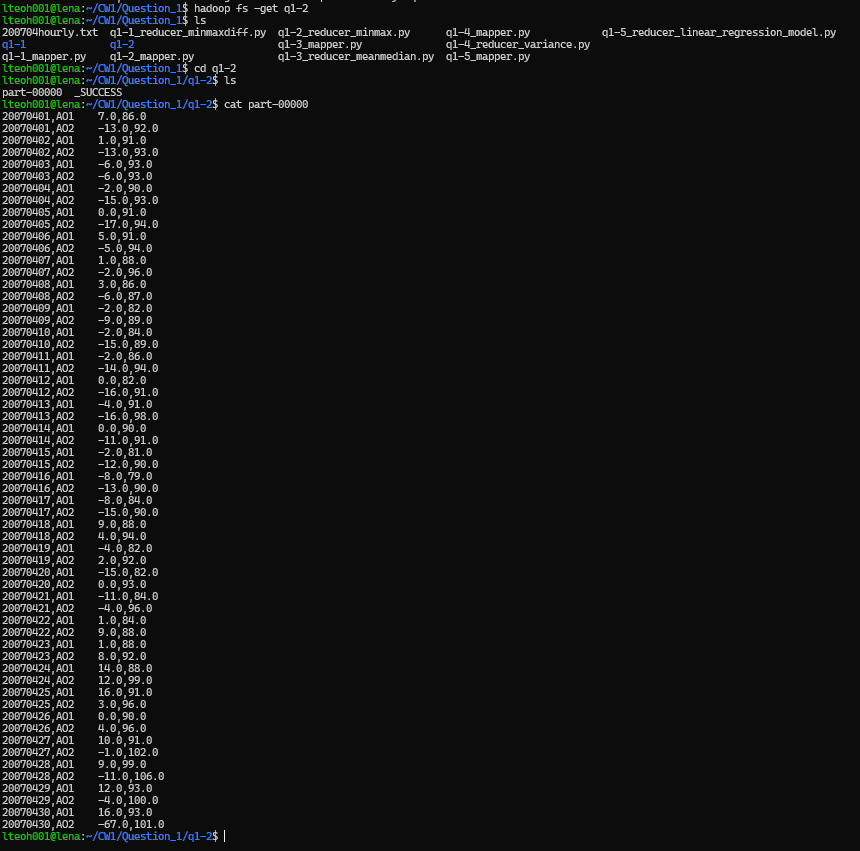Click q1-3_reducer_meanmedian.py file name

point(356,56)
